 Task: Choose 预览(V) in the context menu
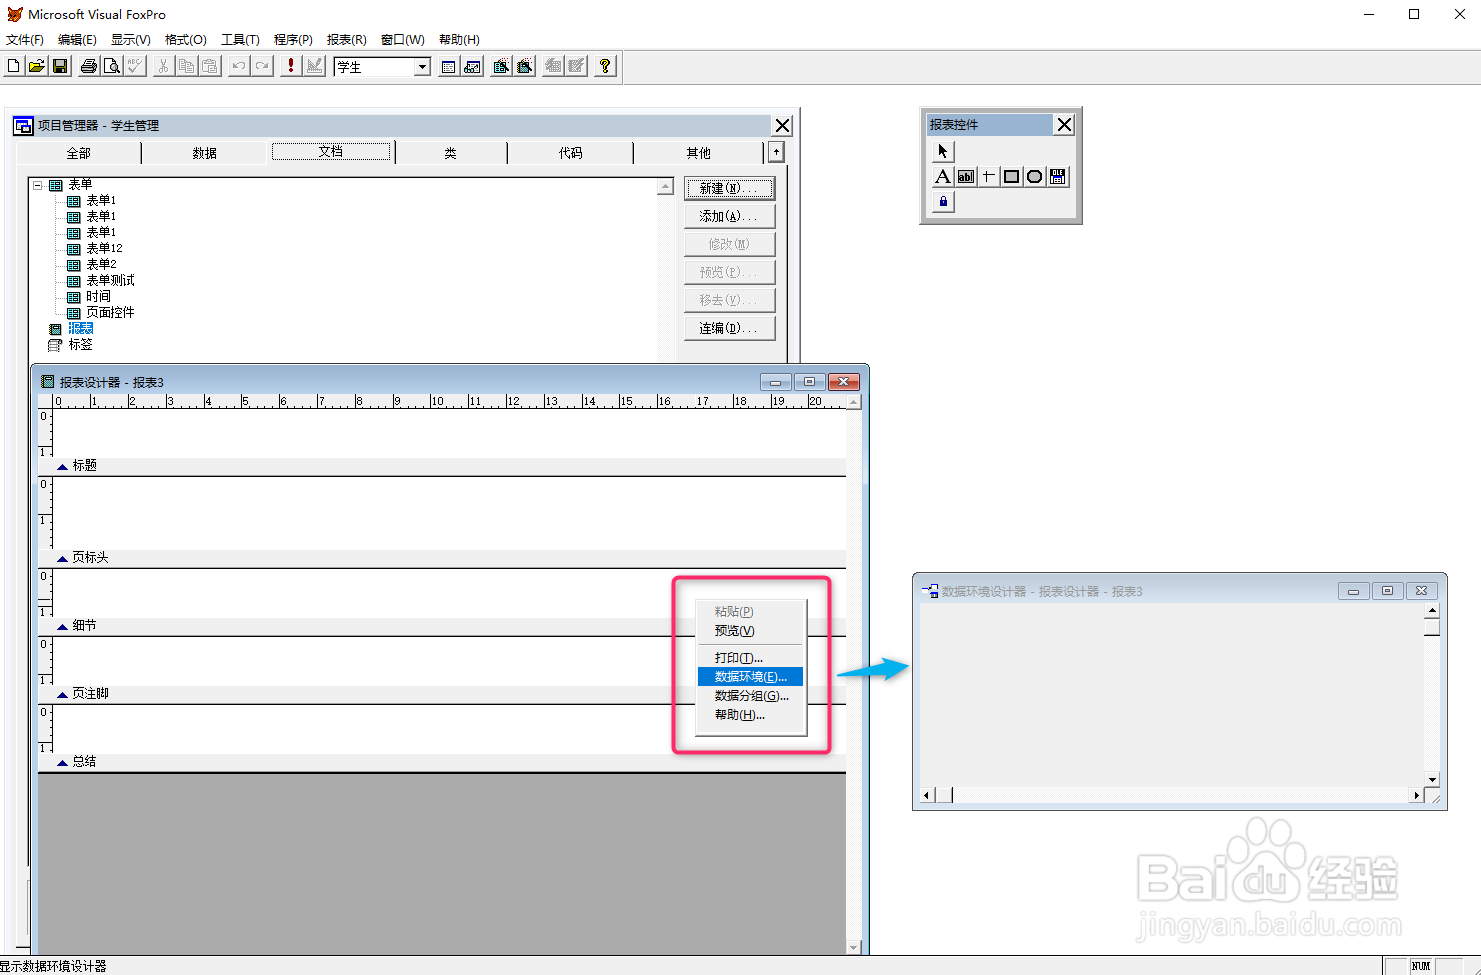click(x=750, y=631)
